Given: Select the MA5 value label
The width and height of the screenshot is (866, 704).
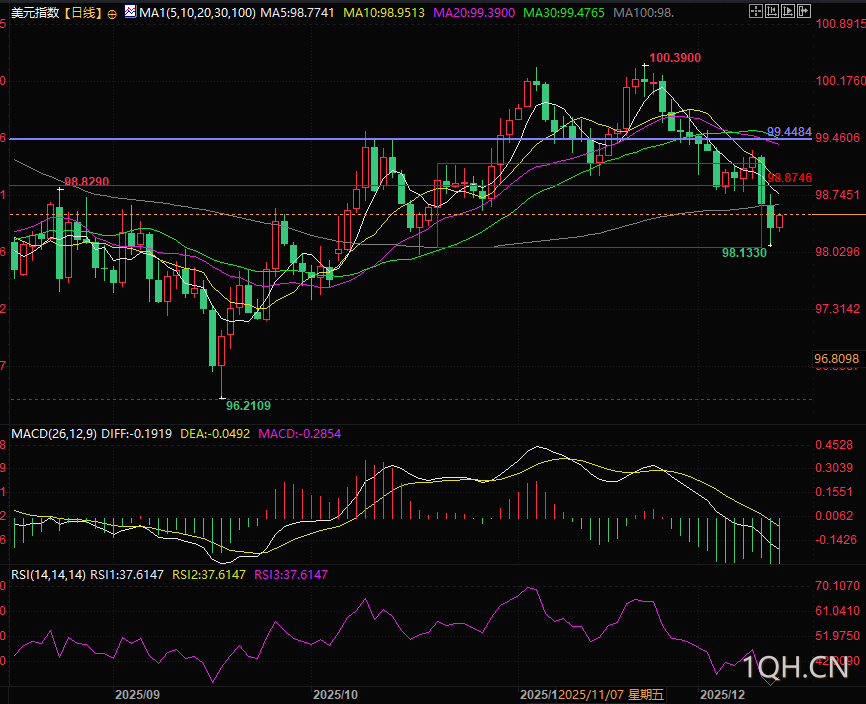Looking at the screenshot, I should point(297,13).
